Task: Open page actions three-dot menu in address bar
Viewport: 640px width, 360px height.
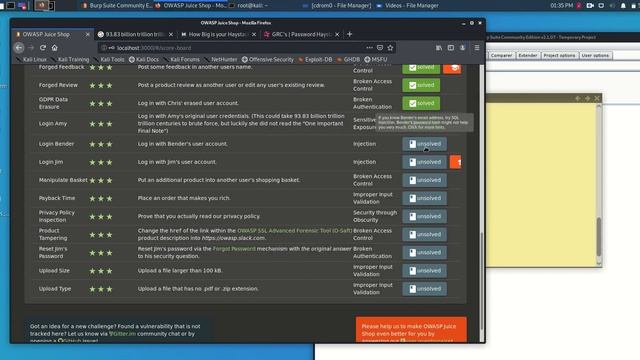Action: pos(369,48)
